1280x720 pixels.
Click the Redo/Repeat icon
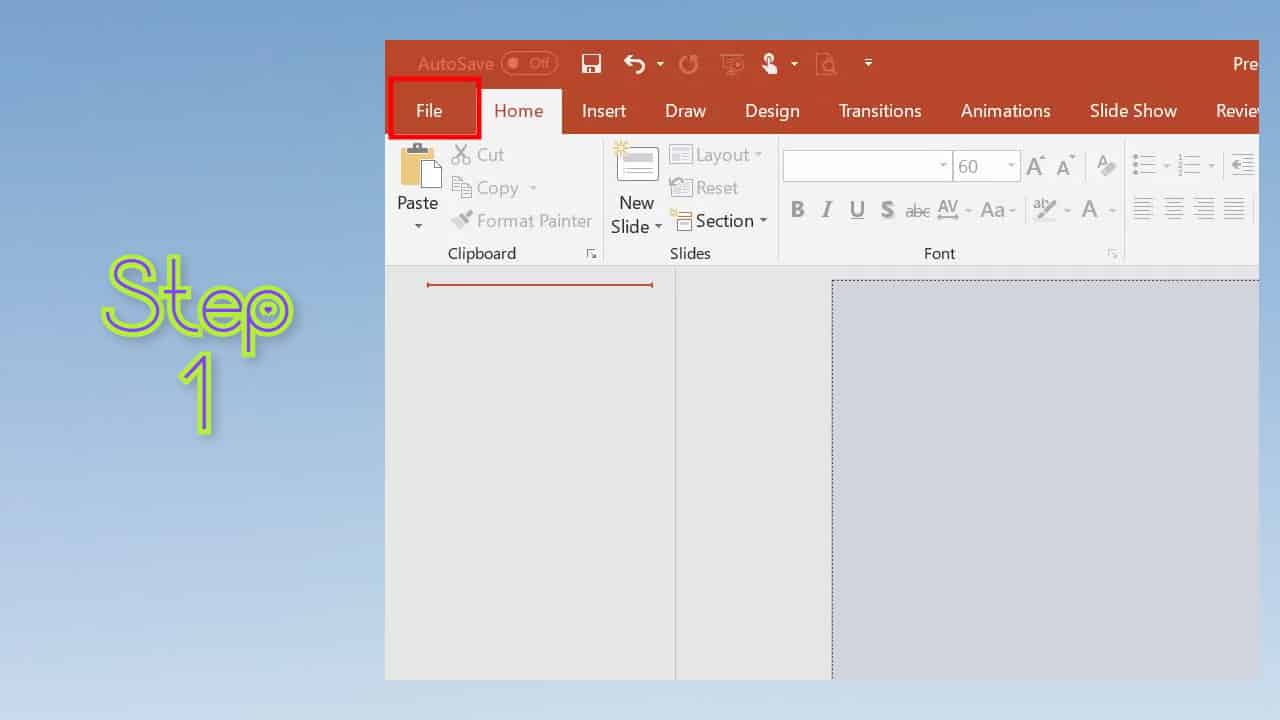pyautogui.click(x=688, y=64)
